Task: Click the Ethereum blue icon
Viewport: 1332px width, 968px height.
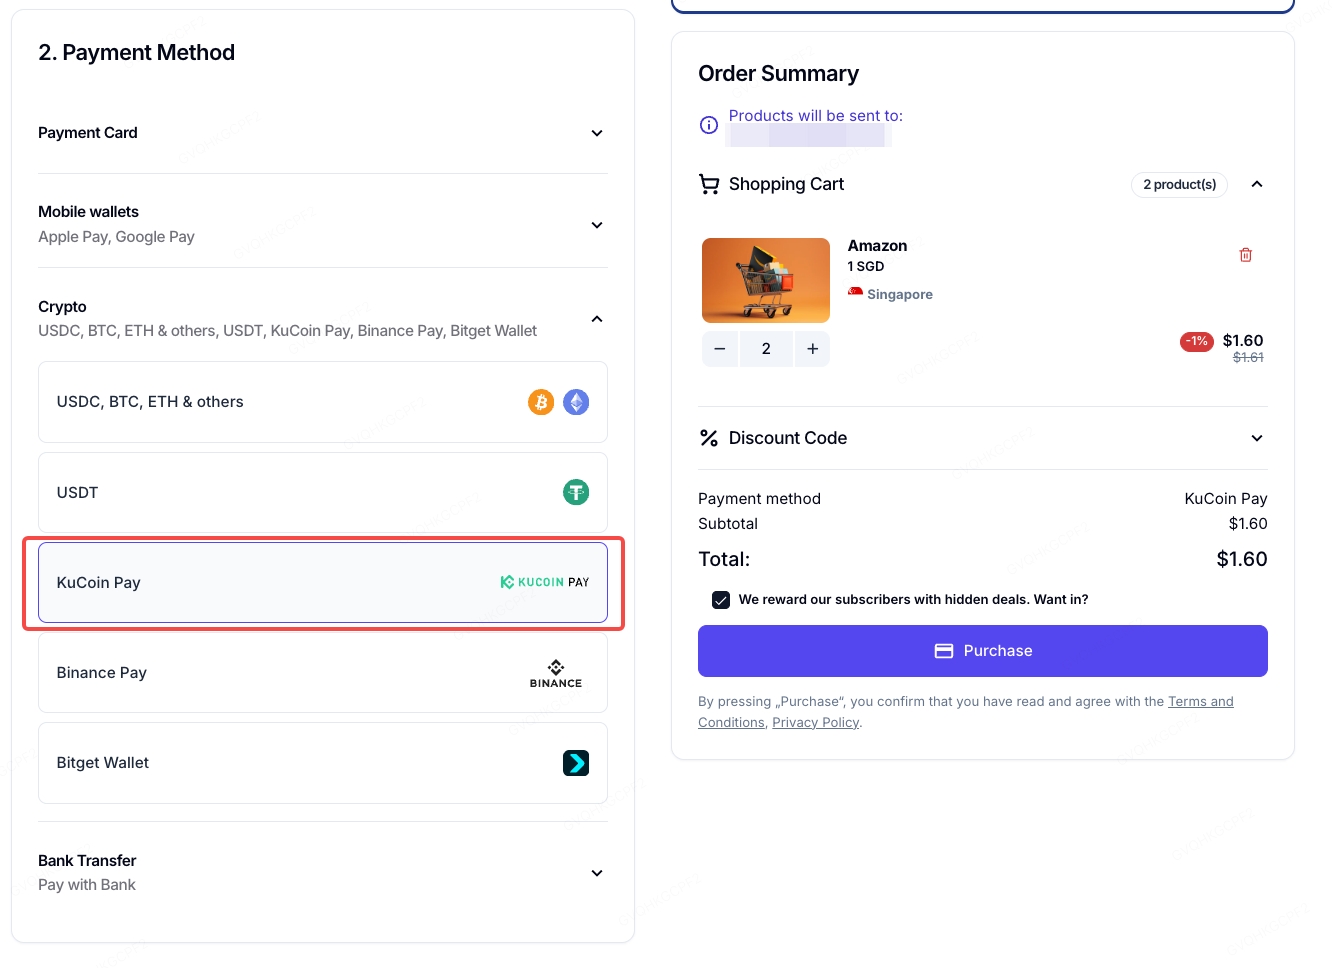Action: [x=576, y=402]
